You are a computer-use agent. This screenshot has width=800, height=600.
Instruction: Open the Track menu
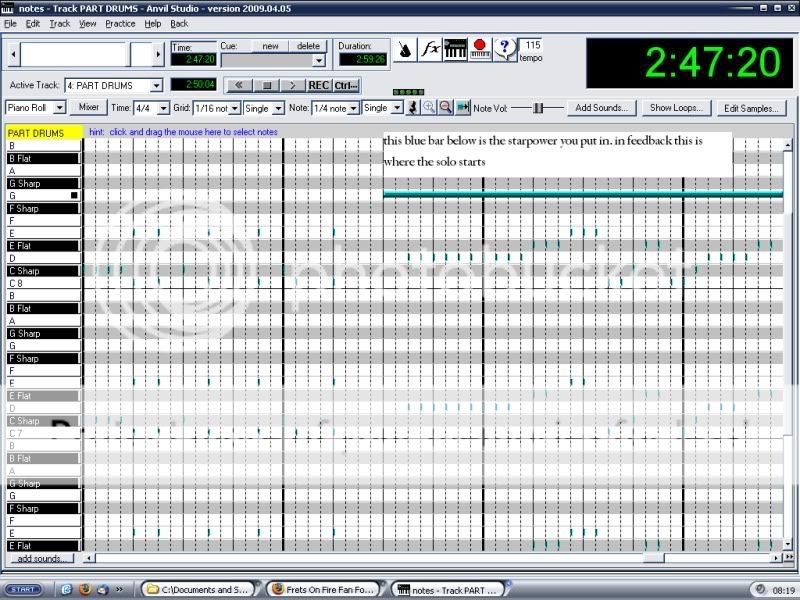pos(60,24)
